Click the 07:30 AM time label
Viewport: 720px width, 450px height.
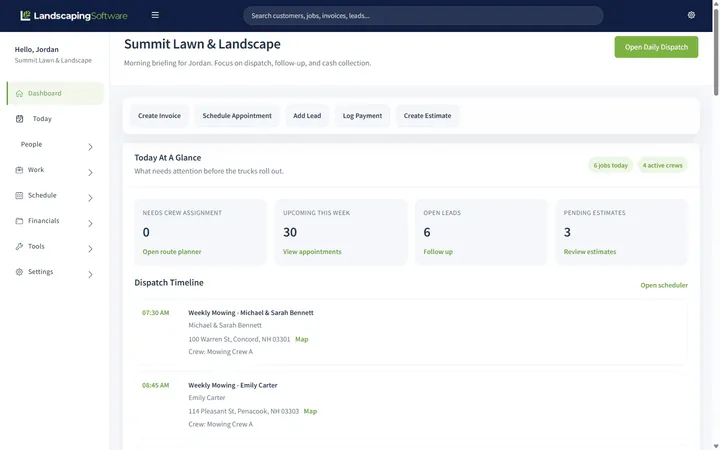[x=156, y=313]
